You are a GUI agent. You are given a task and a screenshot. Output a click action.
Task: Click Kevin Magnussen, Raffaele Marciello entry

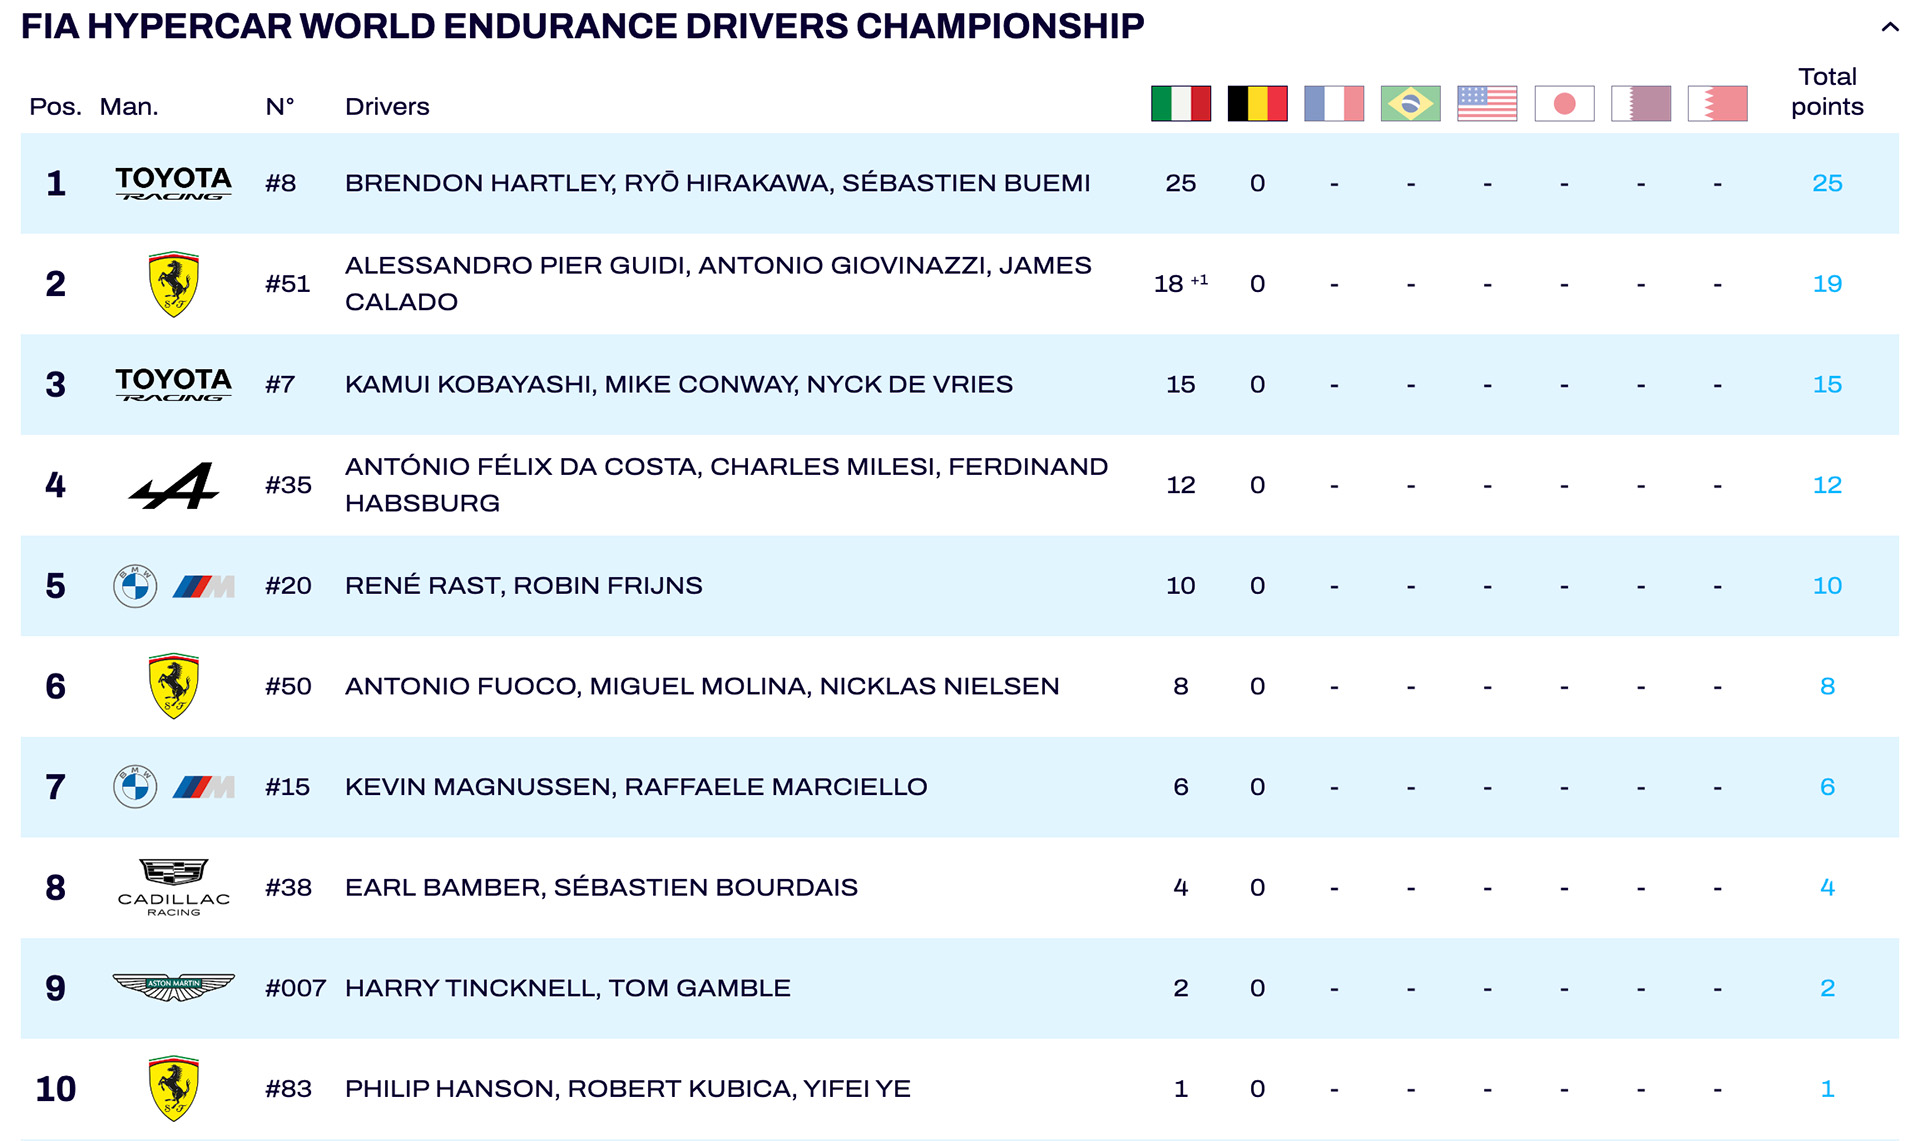(636, 787)
